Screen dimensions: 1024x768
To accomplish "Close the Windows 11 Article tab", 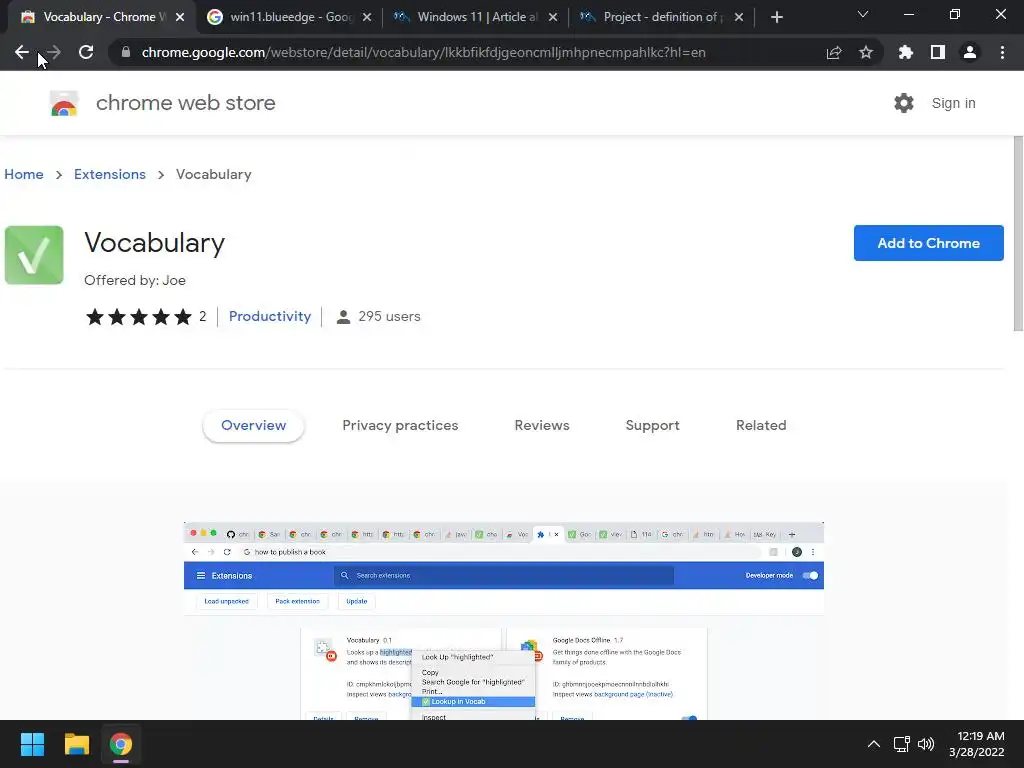I will pyautogui.click(x=553, y=17).
